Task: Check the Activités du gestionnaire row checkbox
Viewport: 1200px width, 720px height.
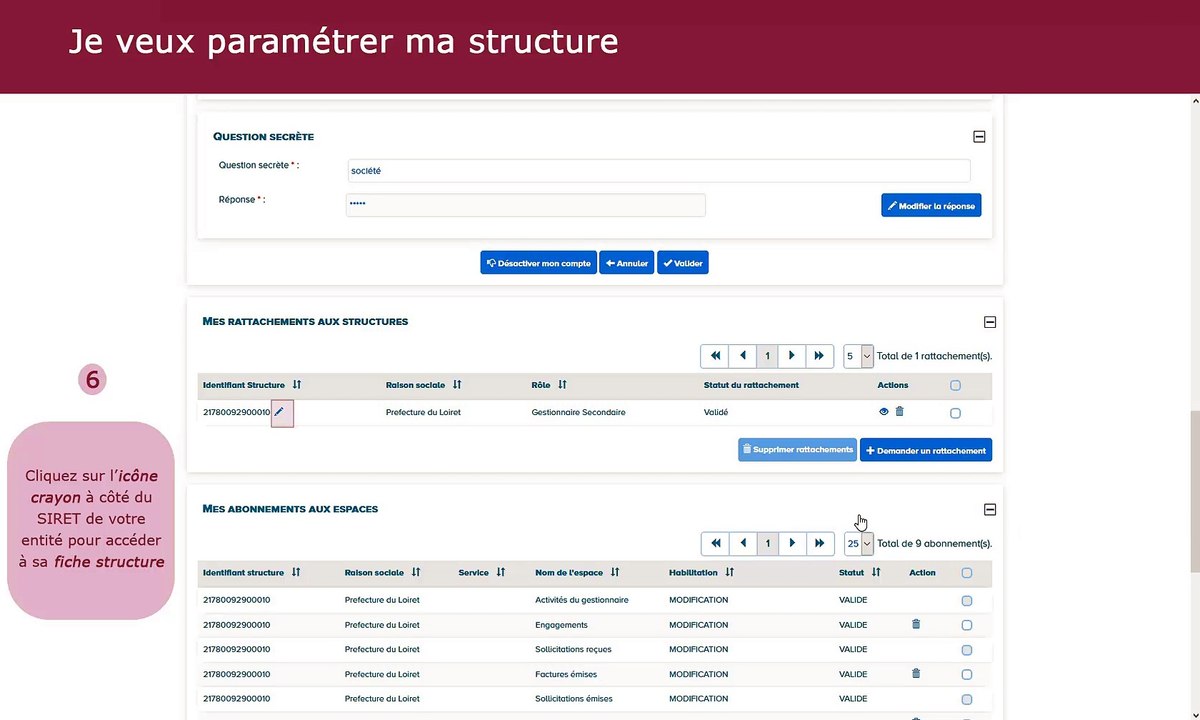Action: tap(966, 601)
